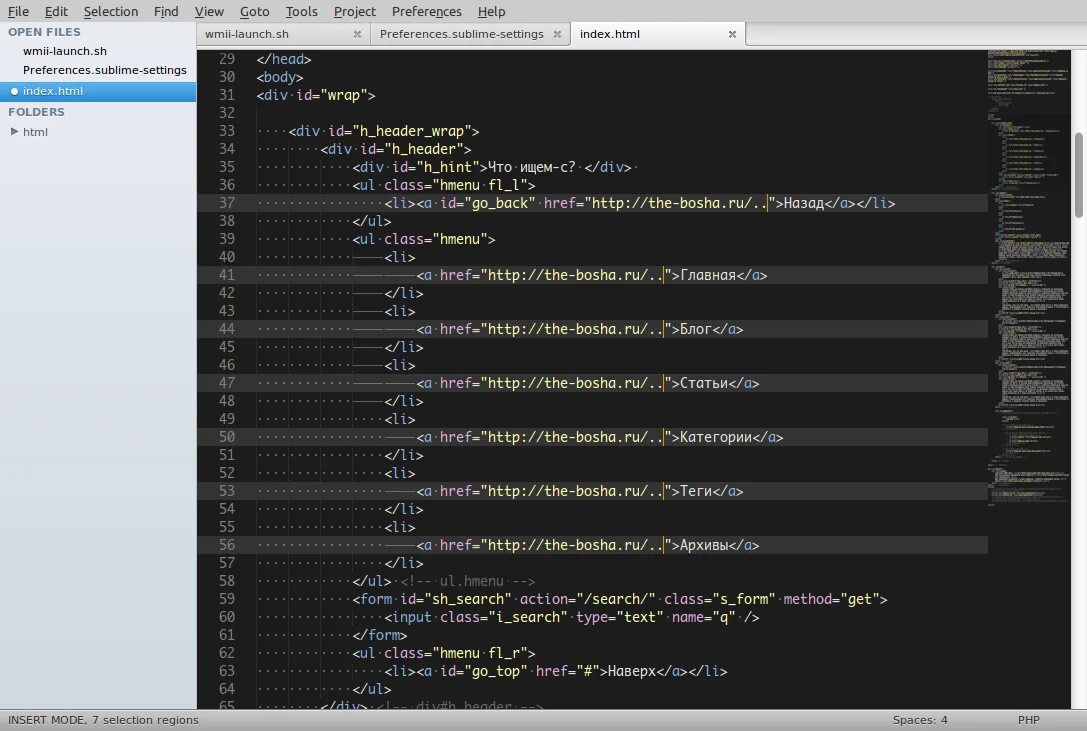The width and height of the screenshot is (1087, 731).
Task: Close the Preferences.sublime-settings tab
Action: (557, 34)
